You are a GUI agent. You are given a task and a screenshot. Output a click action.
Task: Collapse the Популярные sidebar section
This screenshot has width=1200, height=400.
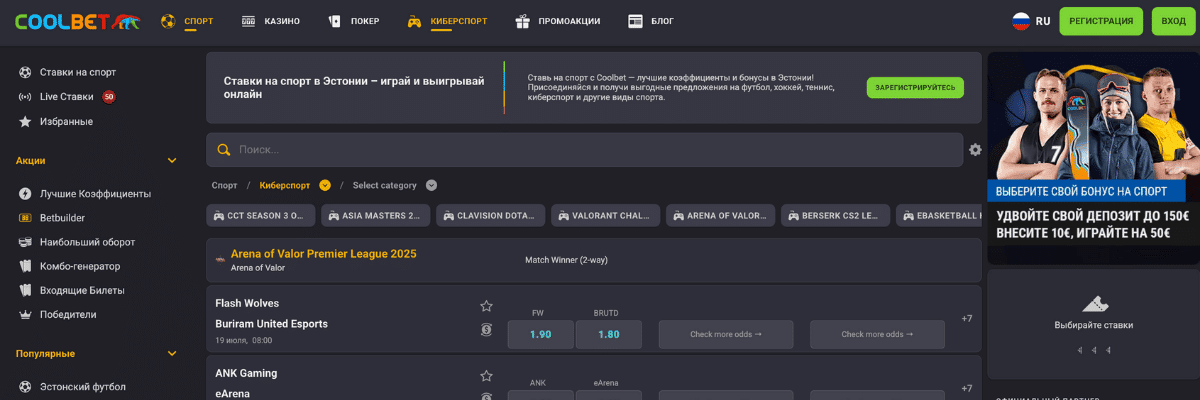tap(172, 353)
